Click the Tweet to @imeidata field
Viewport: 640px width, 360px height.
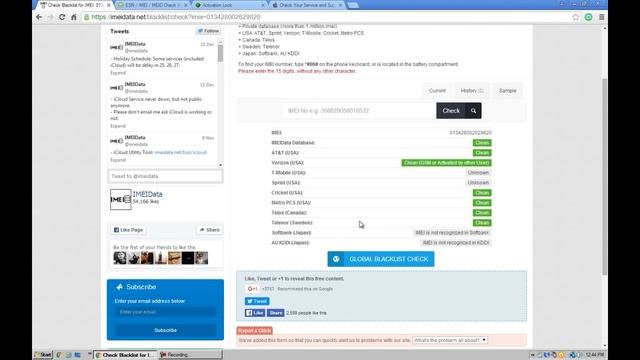(165, 176)
